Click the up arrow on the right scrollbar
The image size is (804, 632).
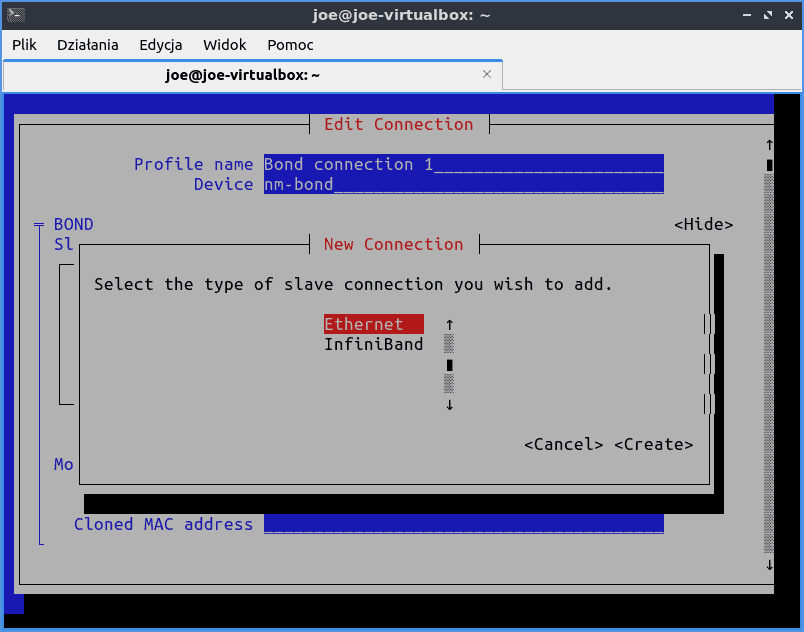[x=768, y=143]
